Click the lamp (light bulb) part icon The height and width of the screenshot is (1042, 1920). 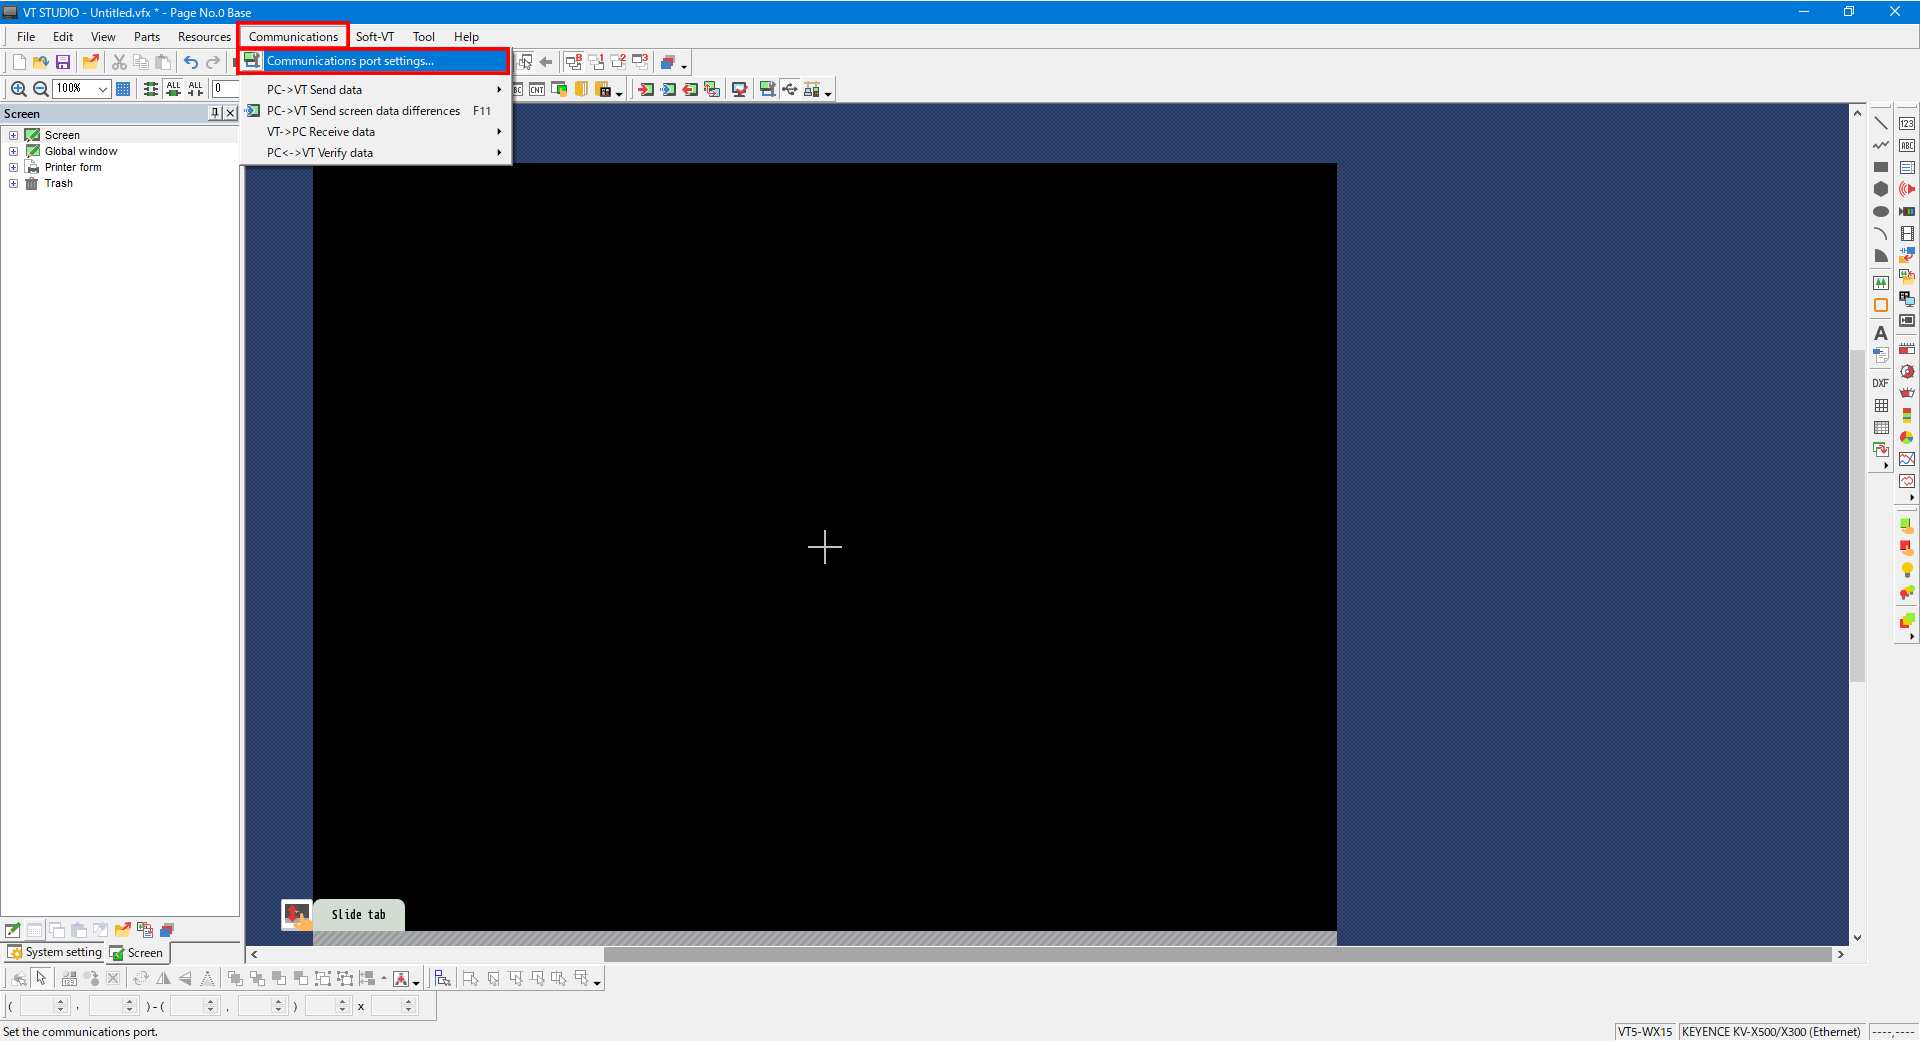tap(1907, 570)
